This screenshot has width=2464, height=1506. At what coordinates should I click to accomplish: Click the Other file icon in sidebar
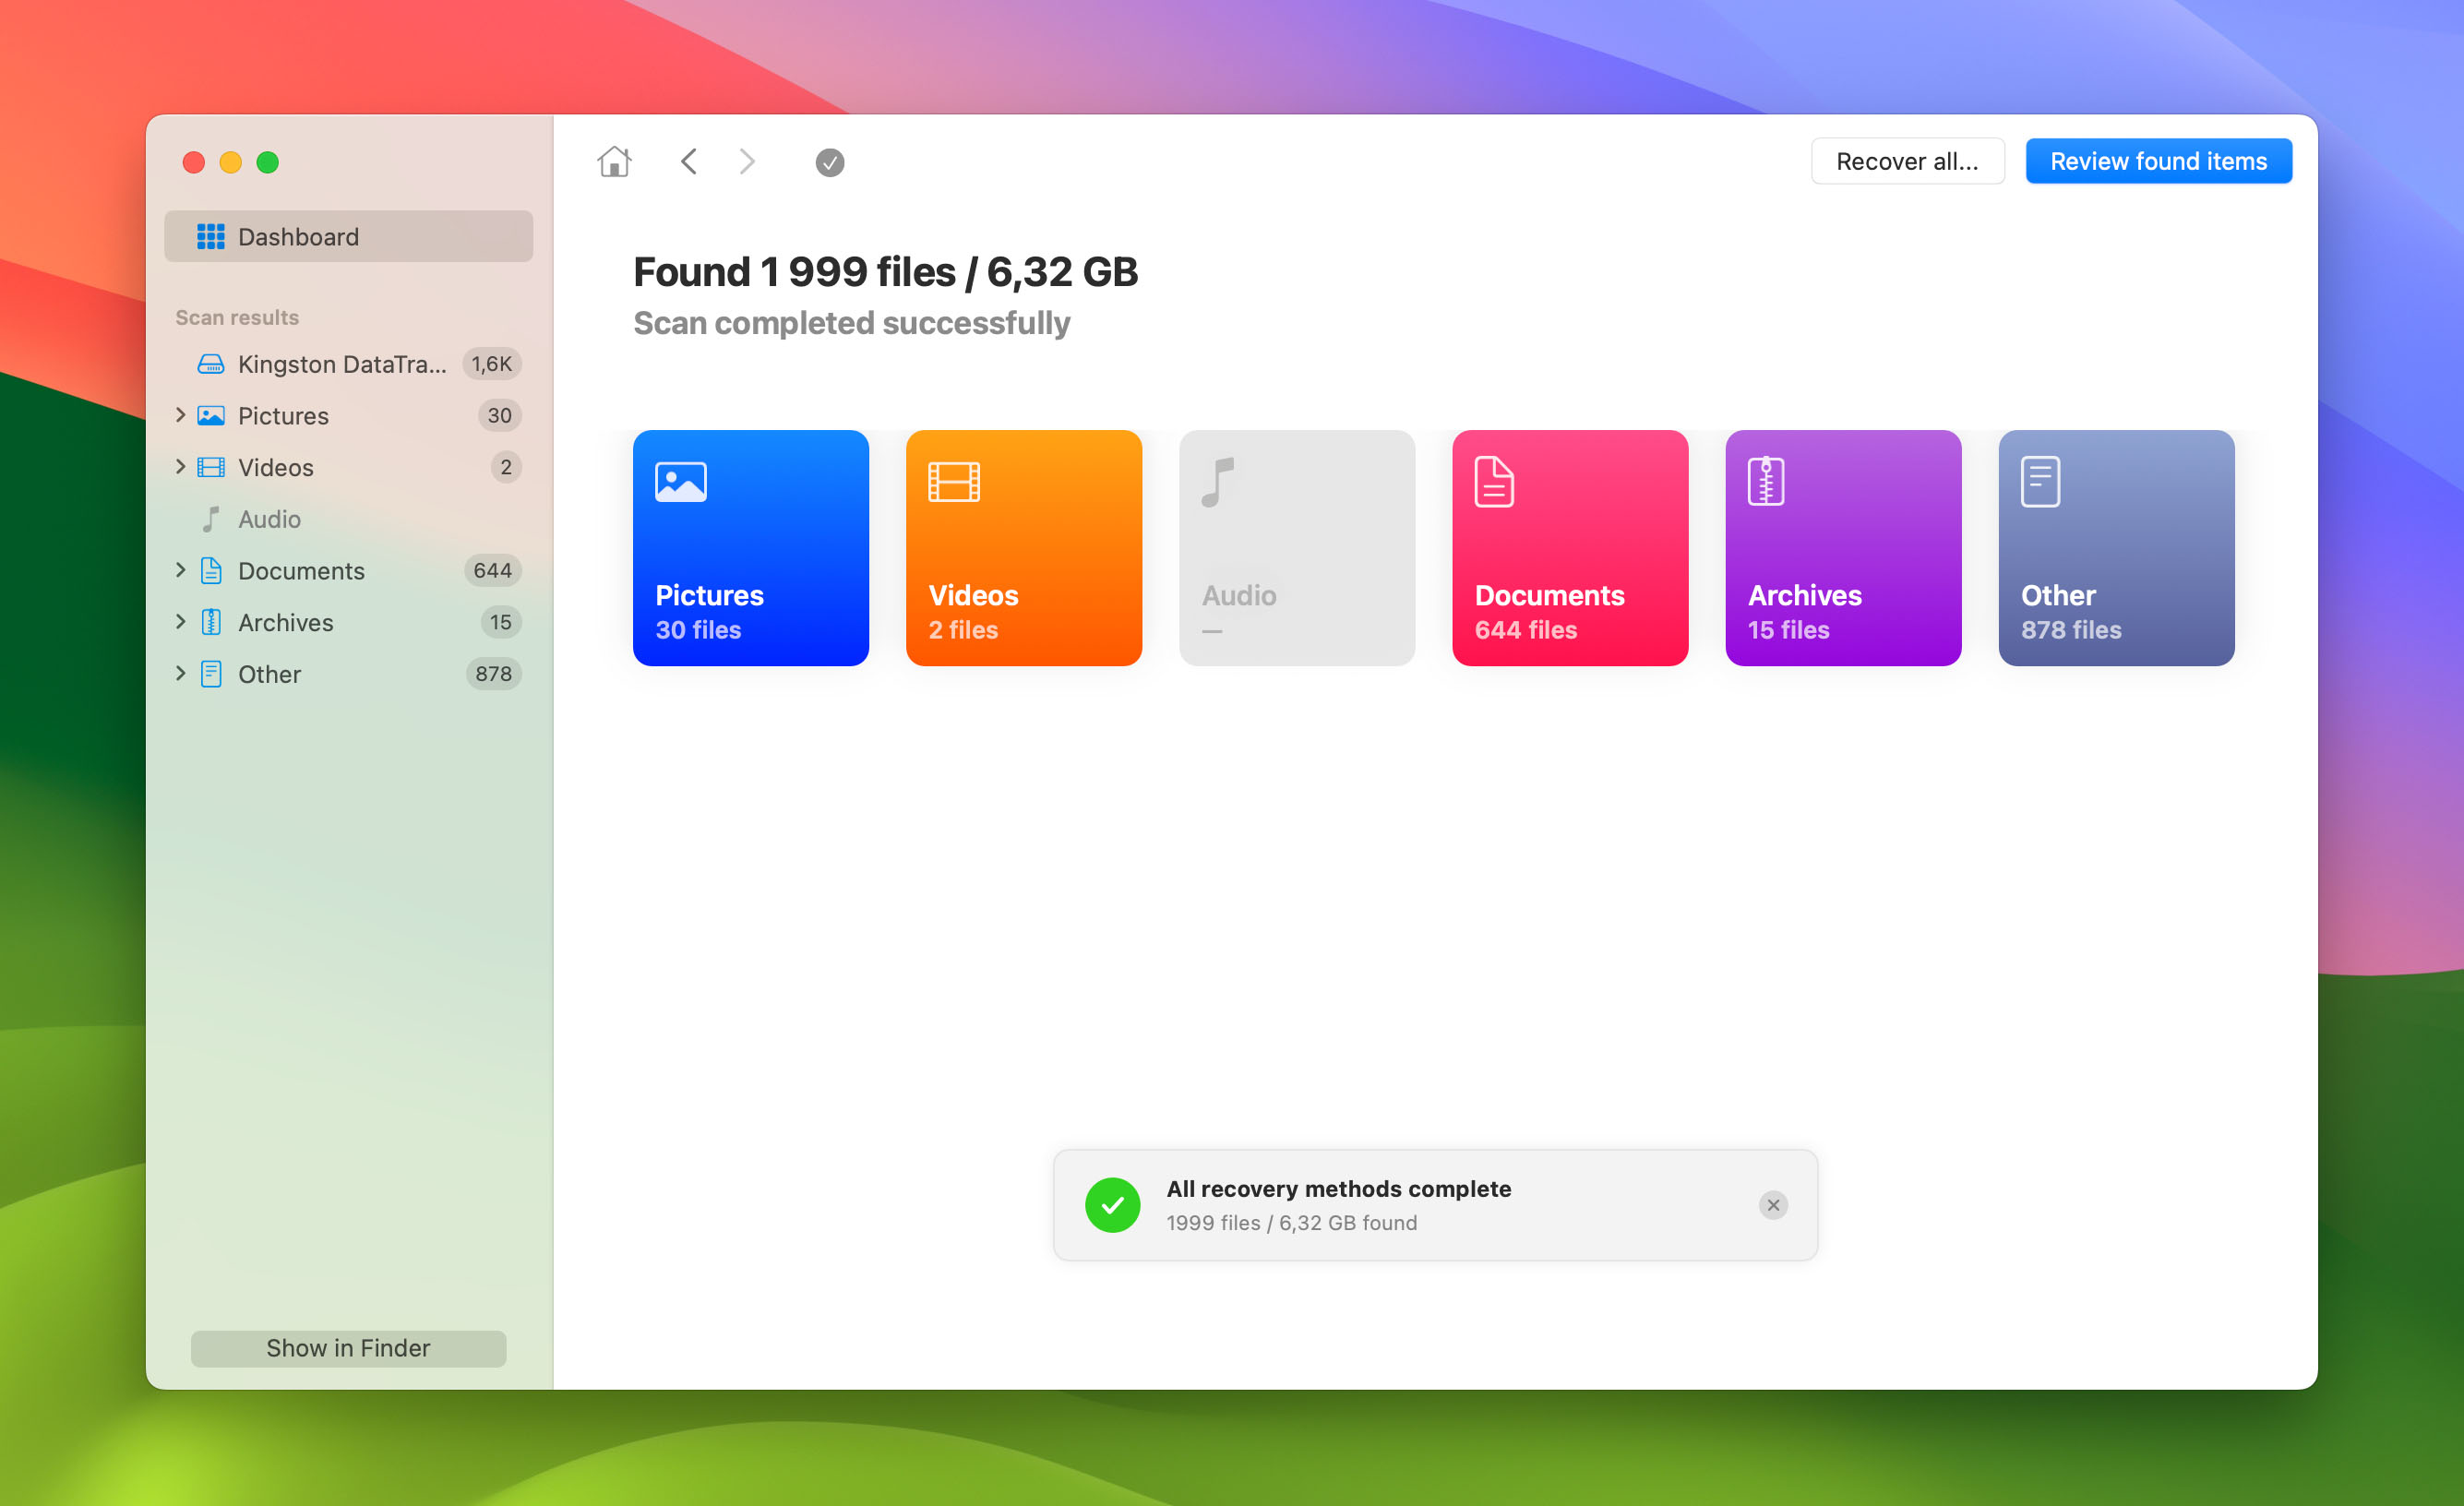click(211, 674)
